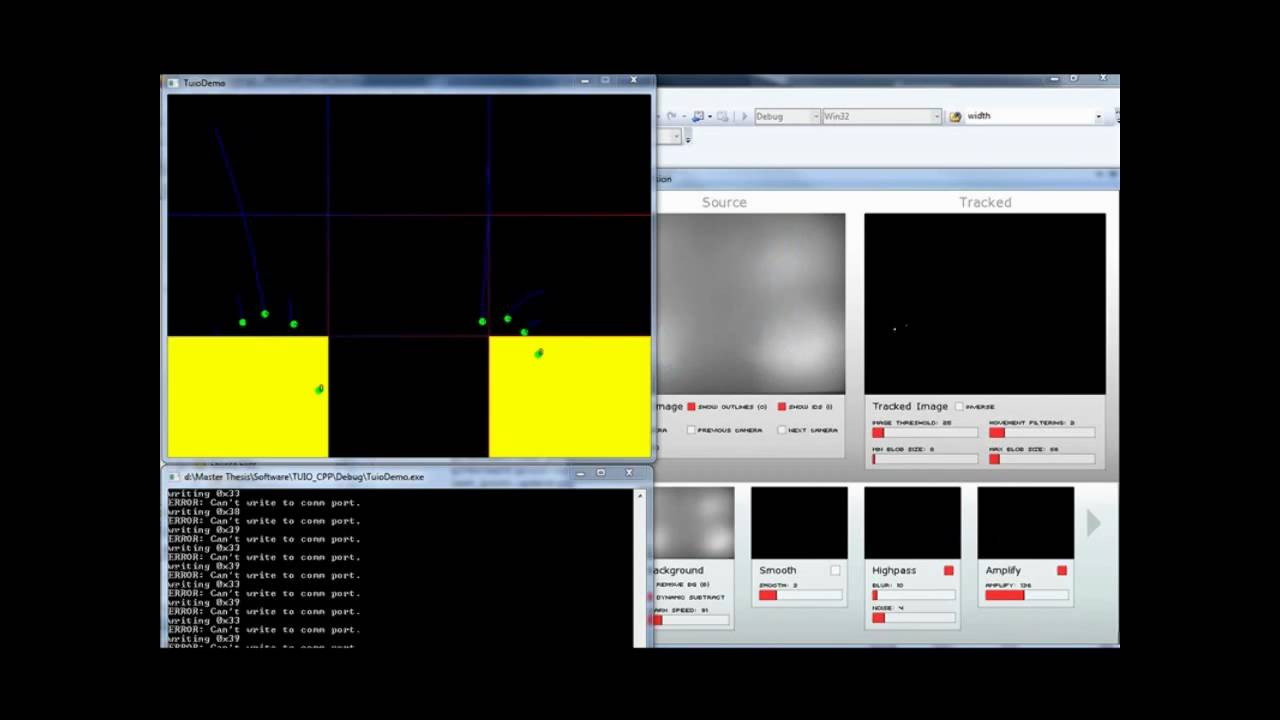Expand the width search box dropdown arrow

click(1098, 116)
